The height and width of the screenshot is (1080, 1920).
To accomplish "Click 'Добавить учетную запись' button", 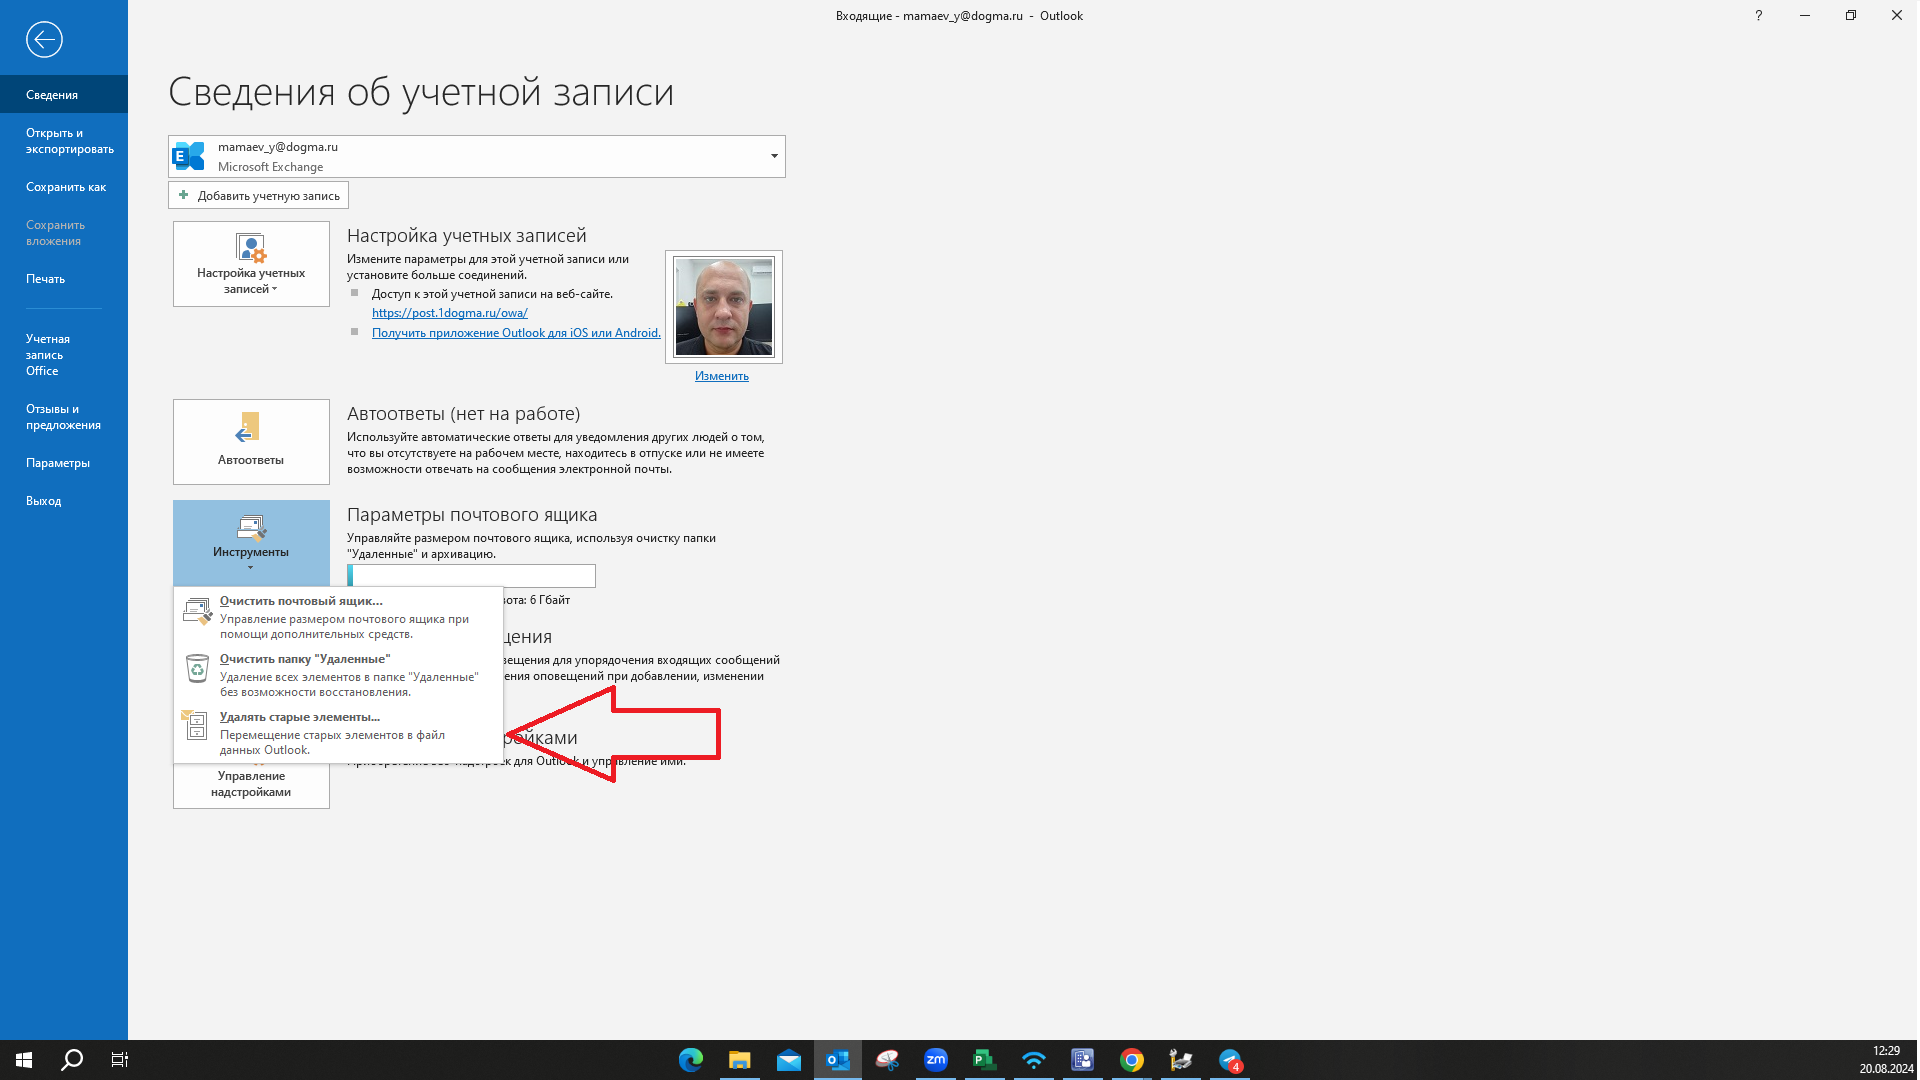I will pos(259,195).
